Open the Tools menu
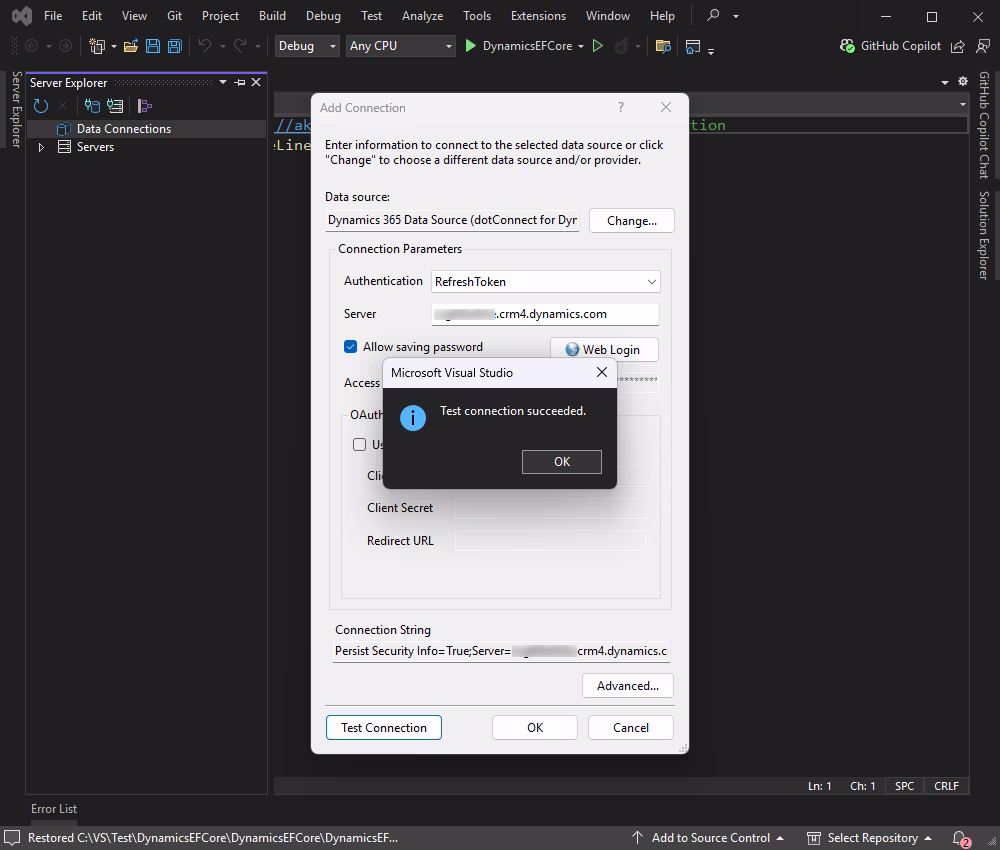 (x=476, y=16)
